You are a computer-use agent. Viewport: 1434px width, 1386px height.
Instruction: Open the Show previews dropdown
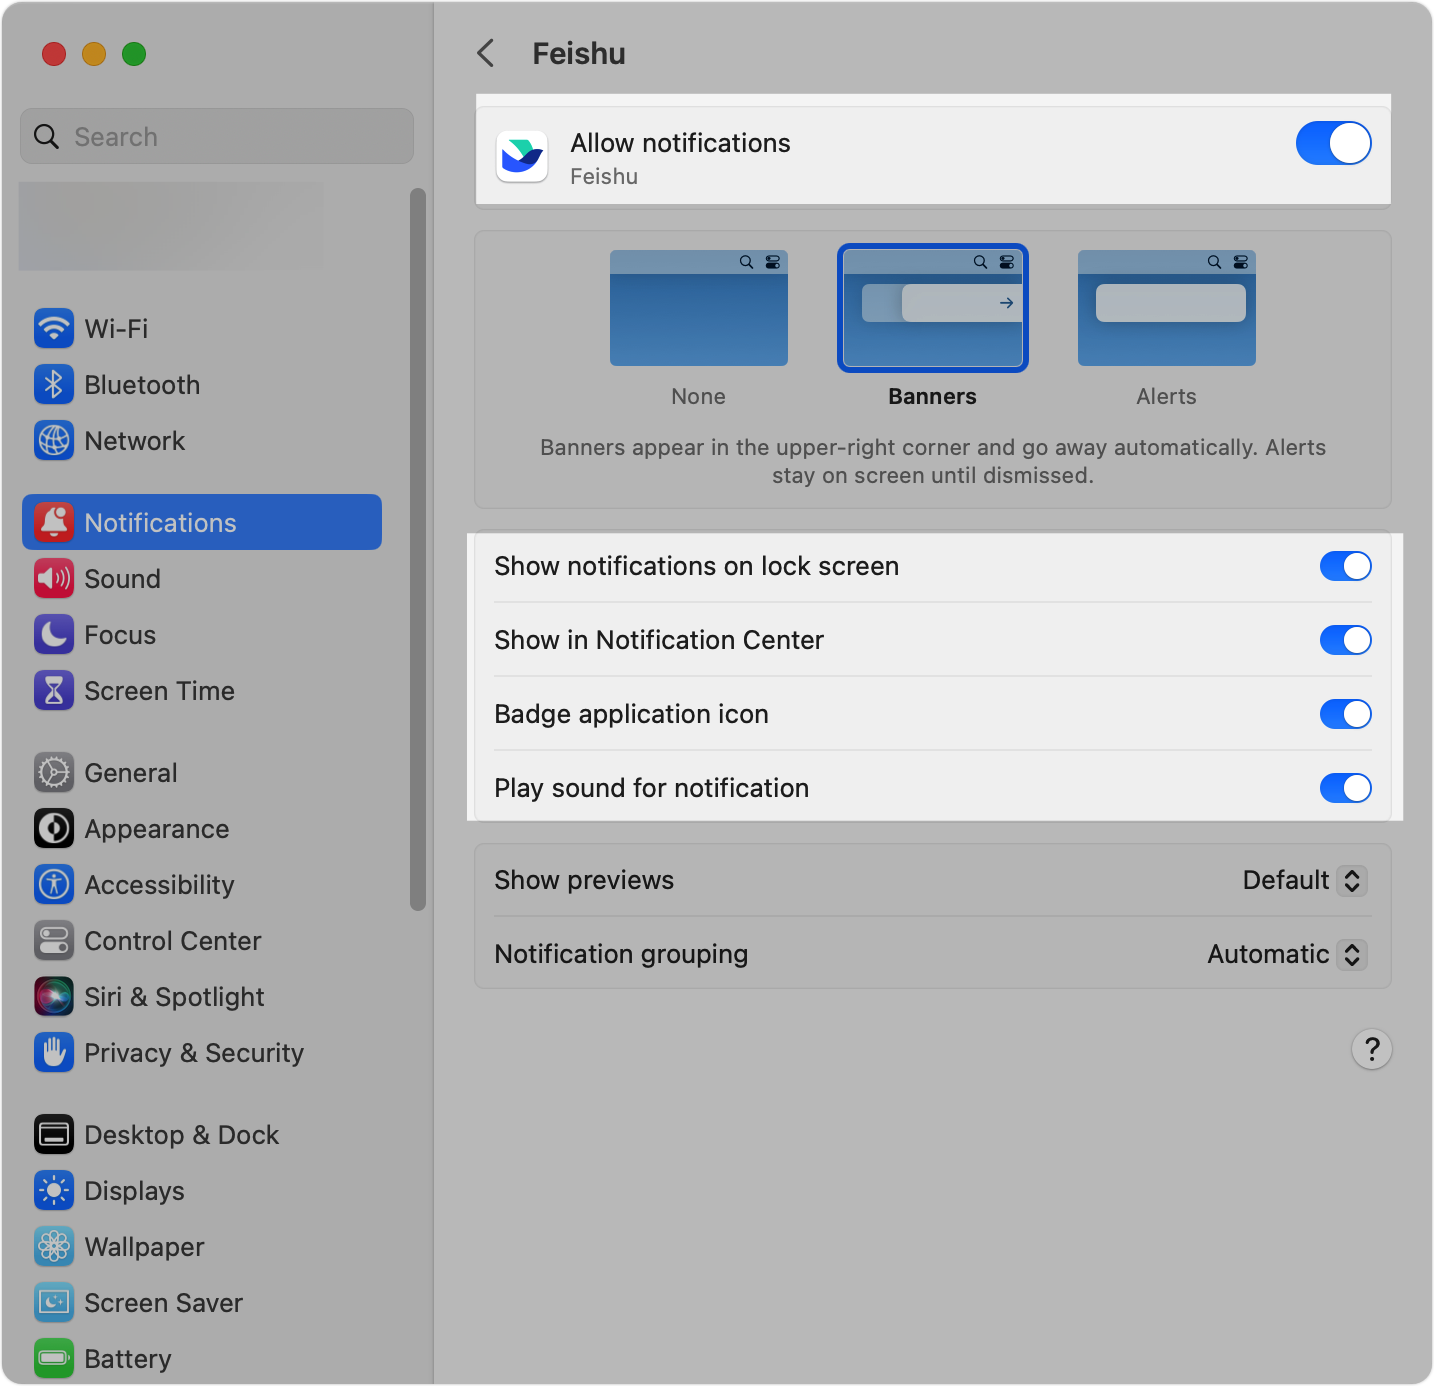tap(1303, 880)
